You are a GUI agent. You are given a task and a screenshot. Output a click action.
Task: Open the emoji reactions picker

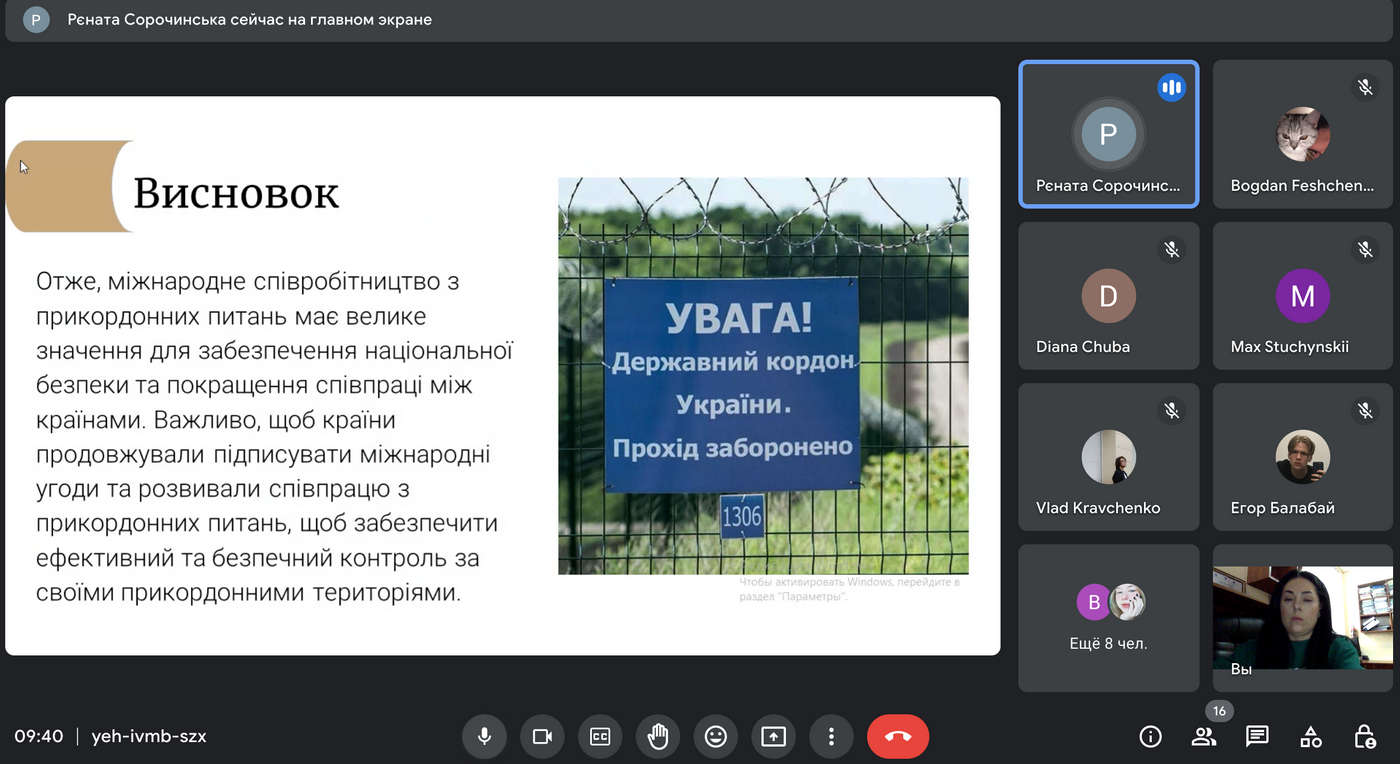coord(715,737)
